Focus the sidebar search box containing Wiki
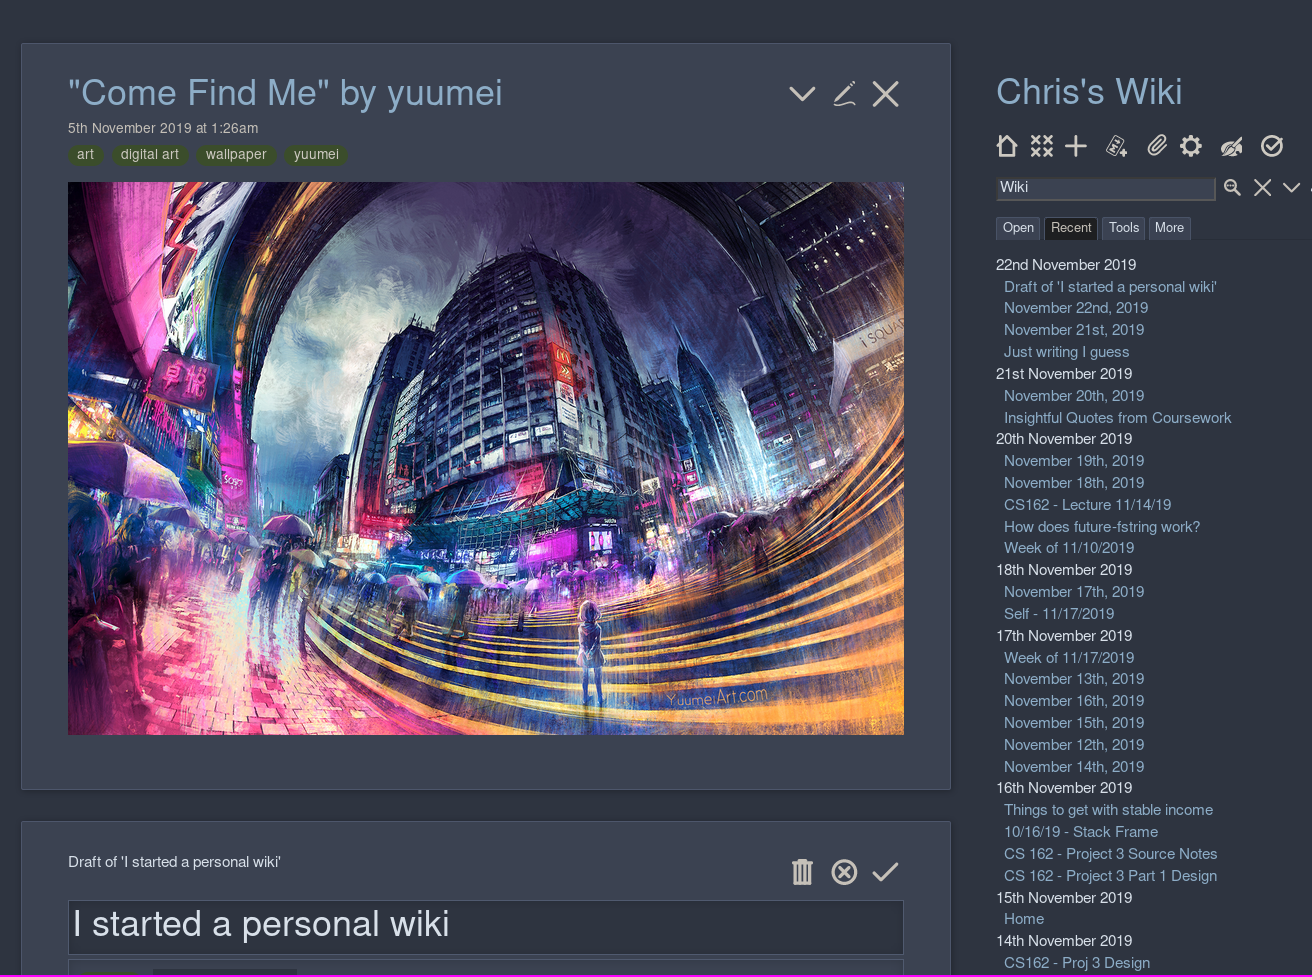Screen dimensions: 1312x977 click(1105, 187)
